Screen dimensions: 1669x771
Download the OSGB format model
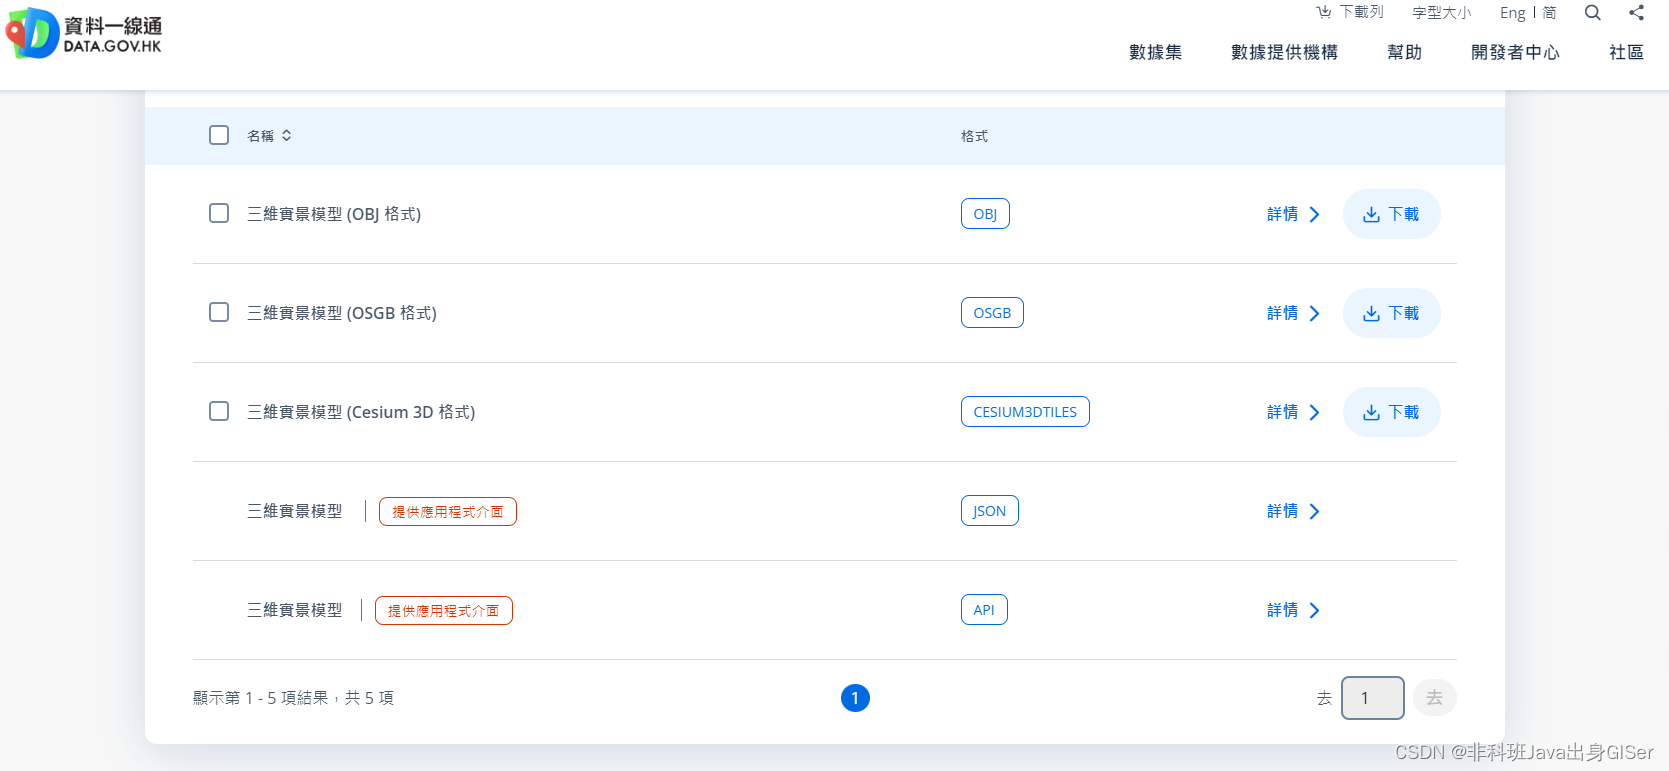[x=1391, y=313]
